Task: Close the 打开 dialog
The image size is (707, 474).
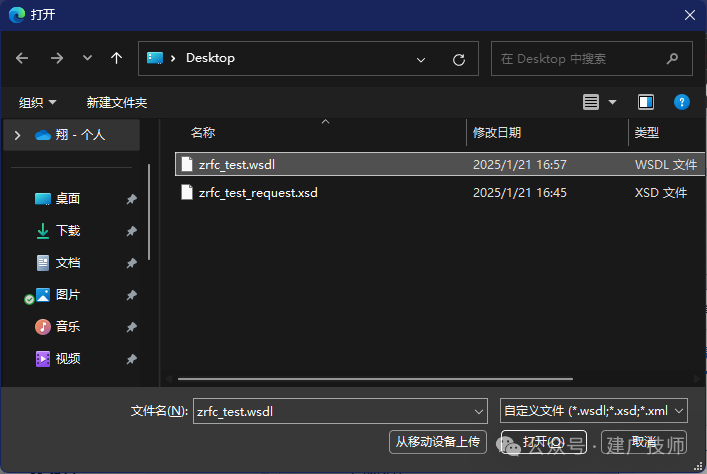Action: 689,15
